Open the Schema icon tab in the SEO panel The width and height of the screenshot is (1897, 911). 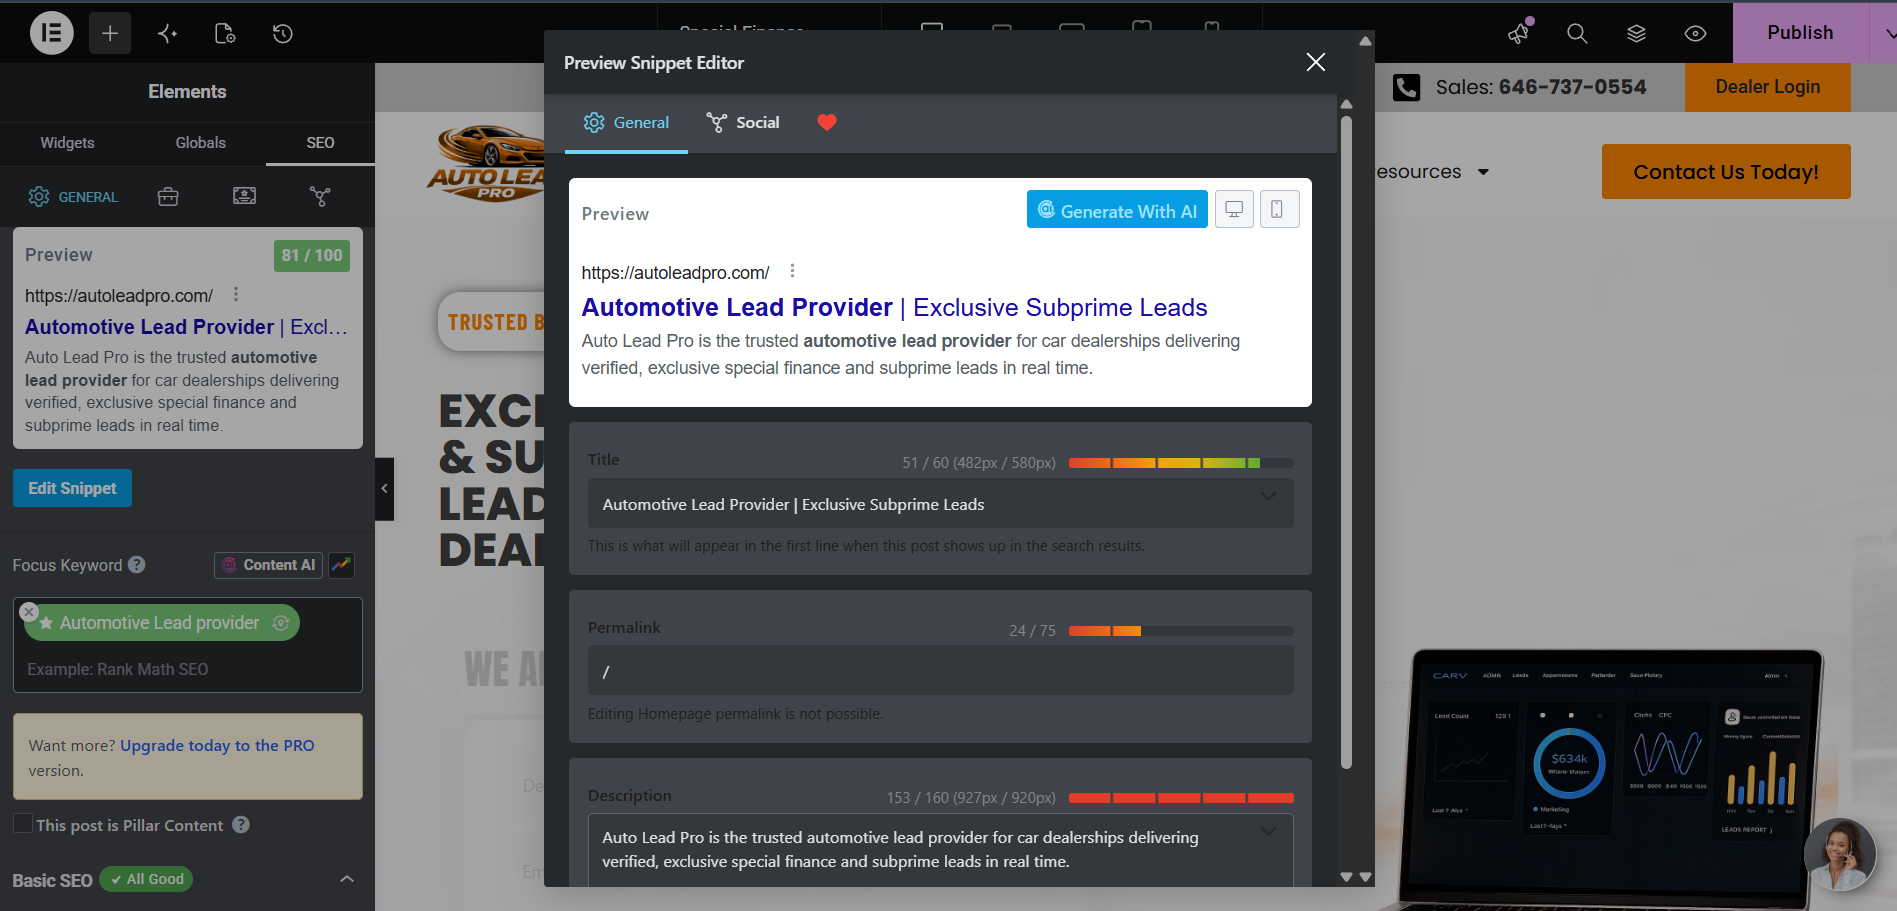click(x=244, y=196)
